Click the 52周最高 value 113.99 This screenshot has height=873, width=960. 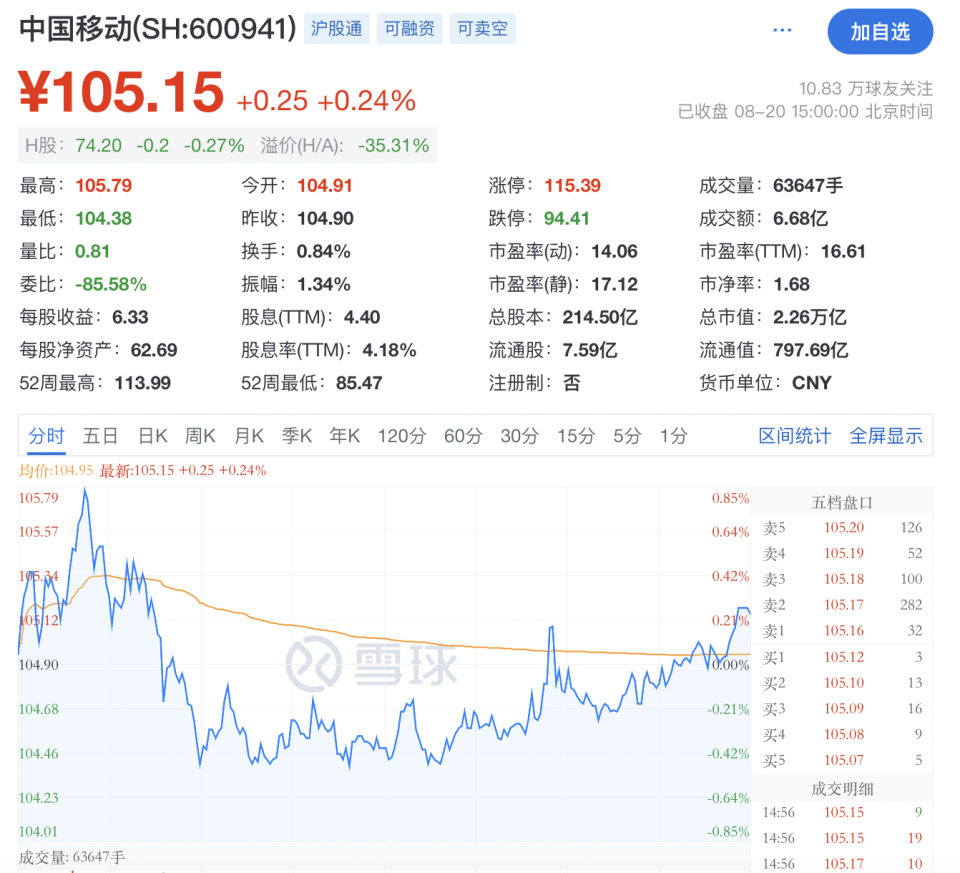click(143, 383)
